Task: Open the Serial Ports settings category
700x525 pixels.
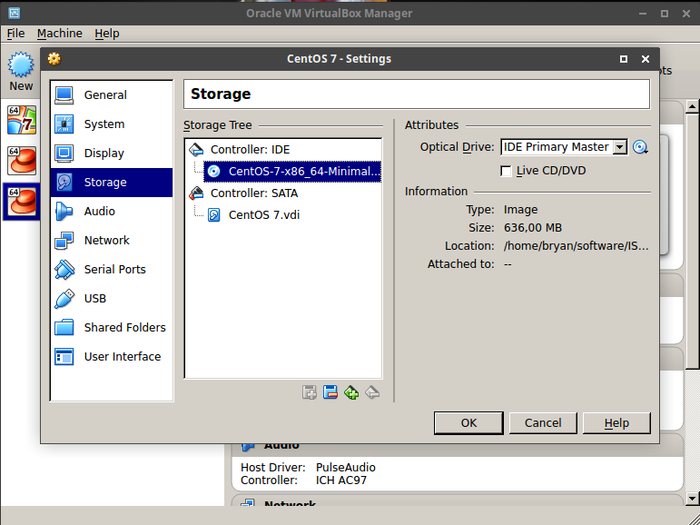Action: [x=111, y=269]
